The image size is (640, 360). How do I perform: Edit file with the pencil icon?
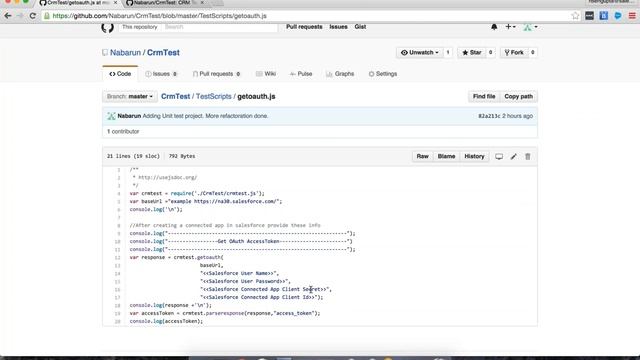pyautogui.click(x=513, y=156)
